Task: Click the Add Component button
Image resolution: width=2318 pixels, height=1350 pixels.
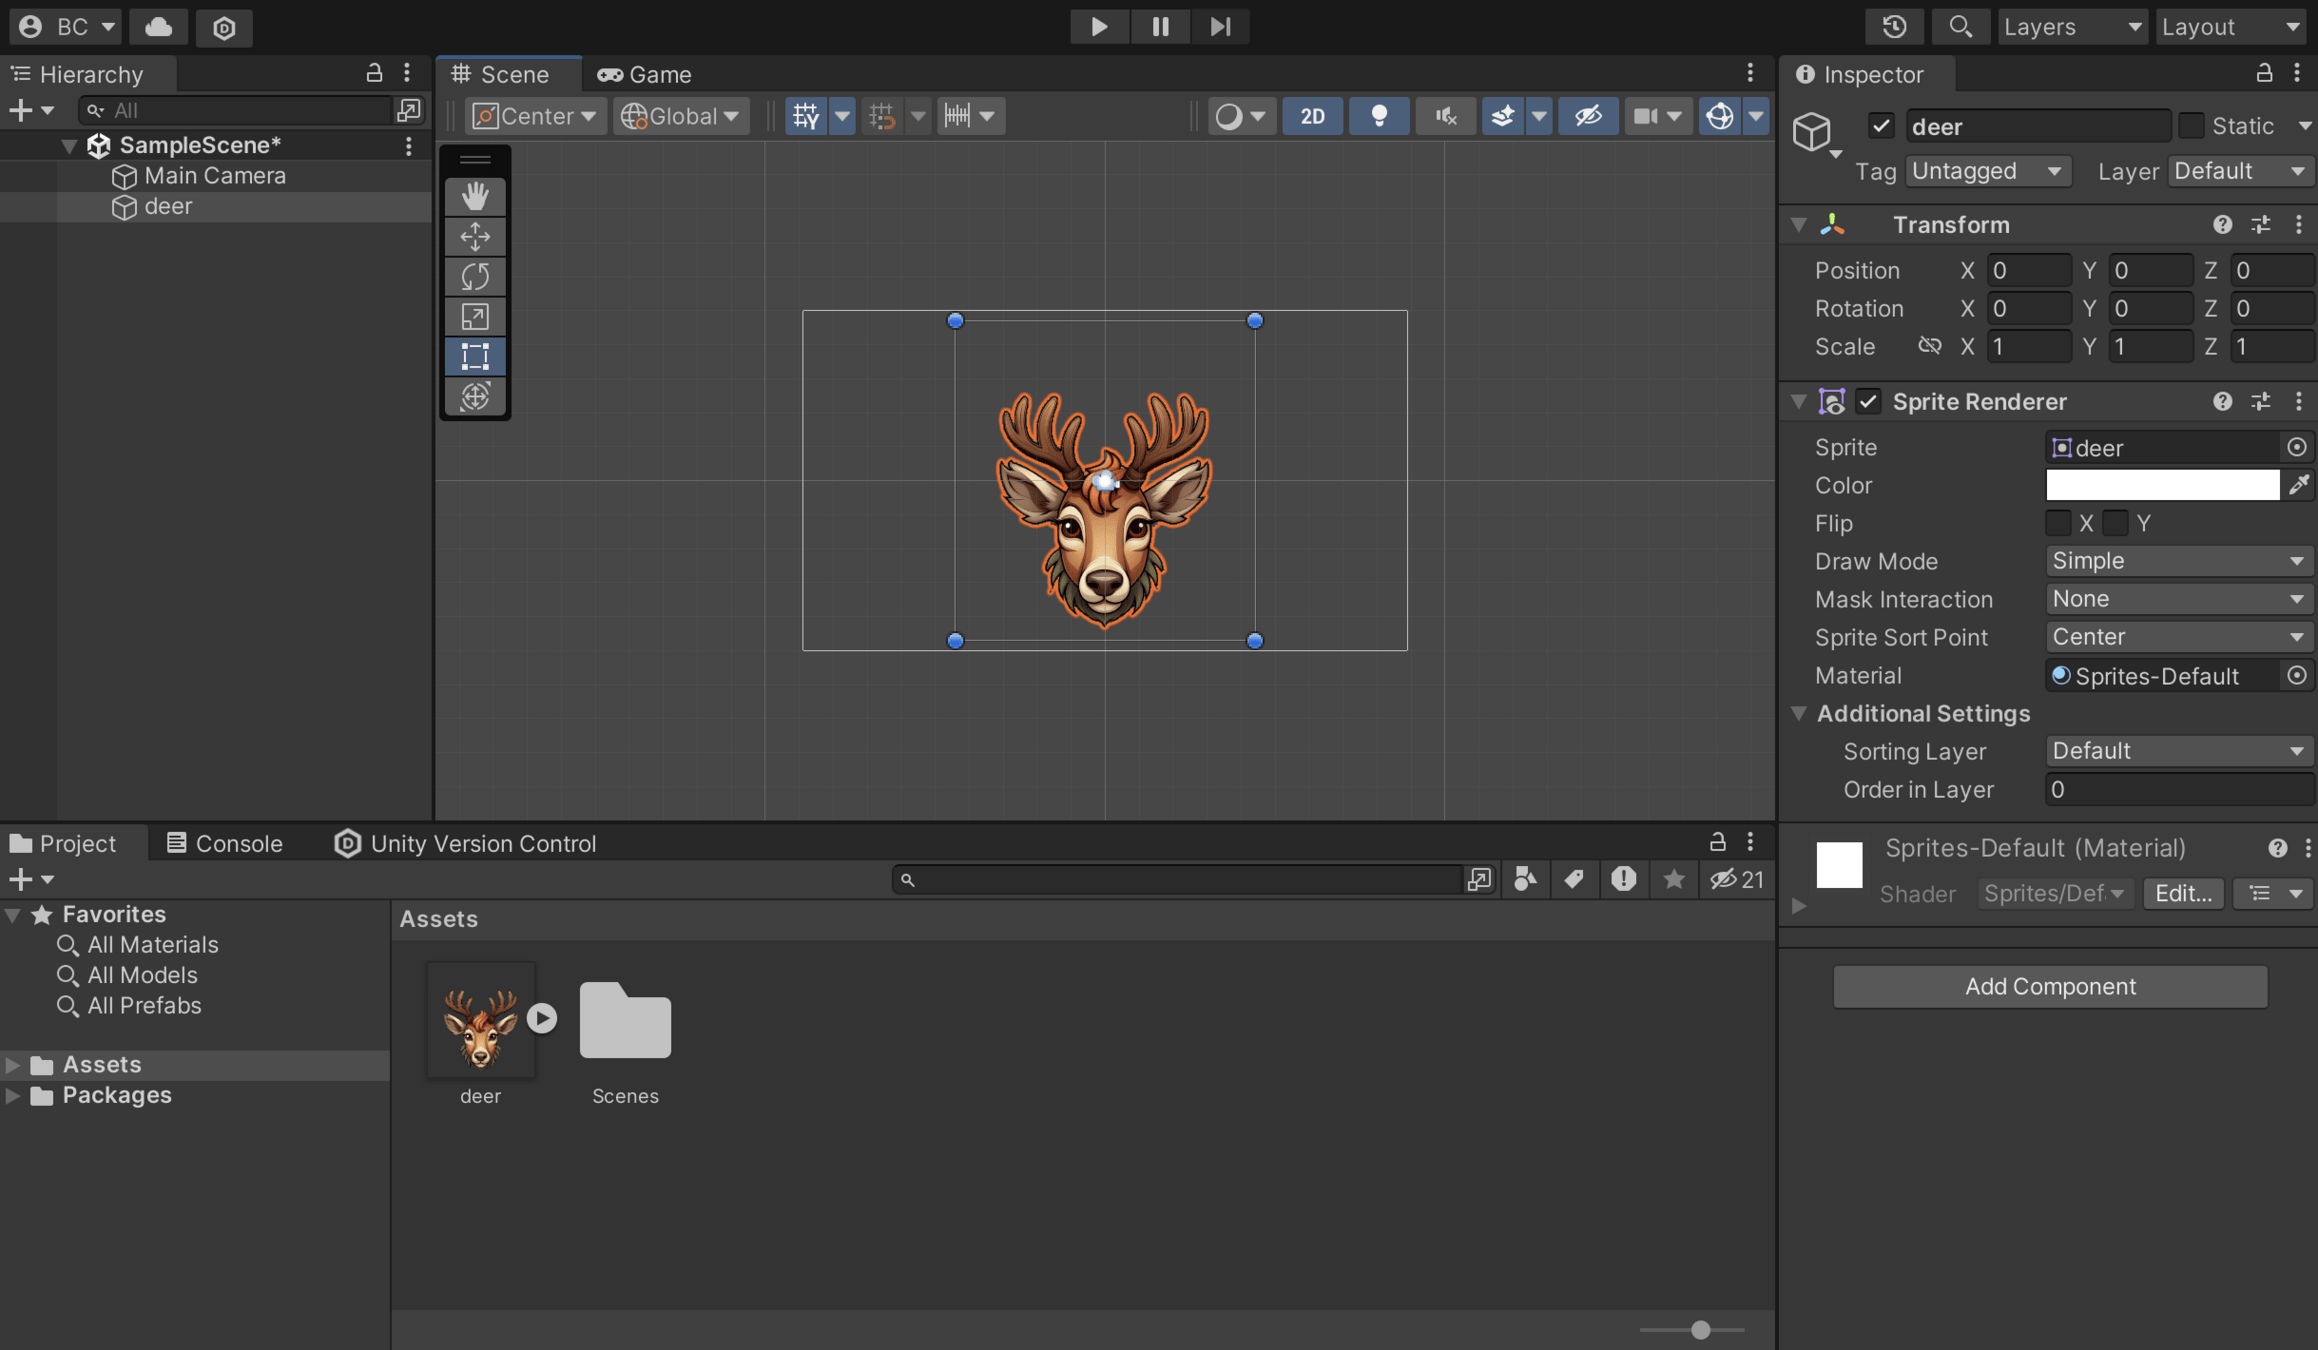Action: coord(2050,986)
